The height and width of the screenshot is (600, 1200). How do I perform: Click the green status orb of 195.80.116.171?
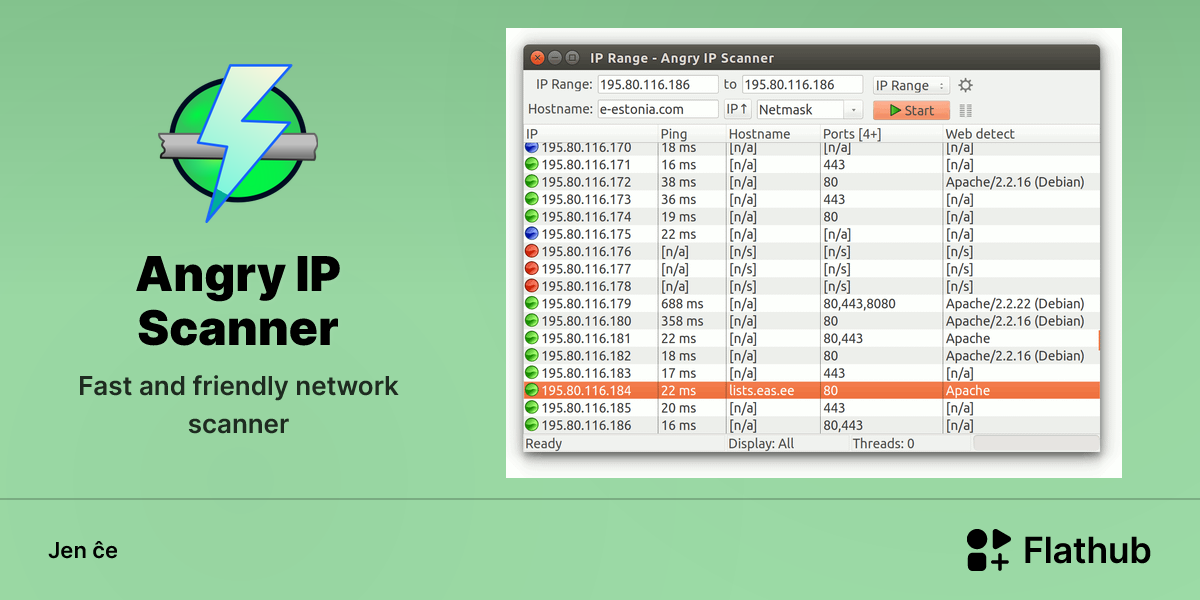[531, 165]
